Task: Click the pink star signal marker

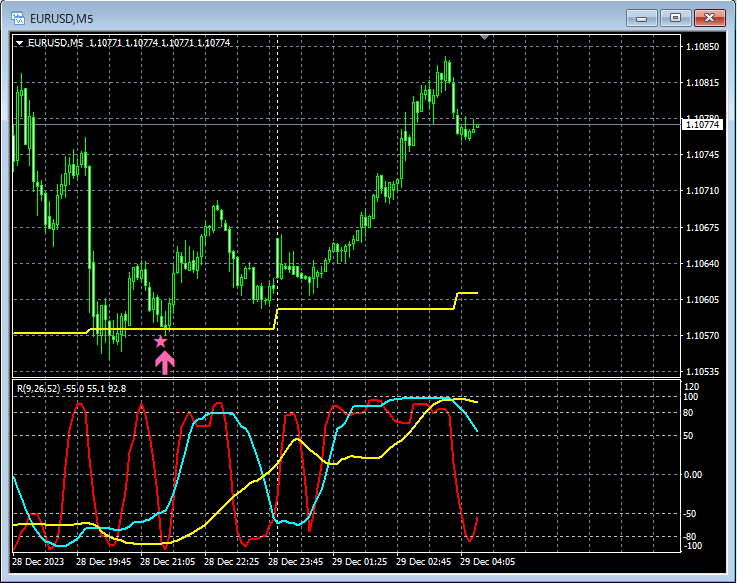Action: (160, 341)
